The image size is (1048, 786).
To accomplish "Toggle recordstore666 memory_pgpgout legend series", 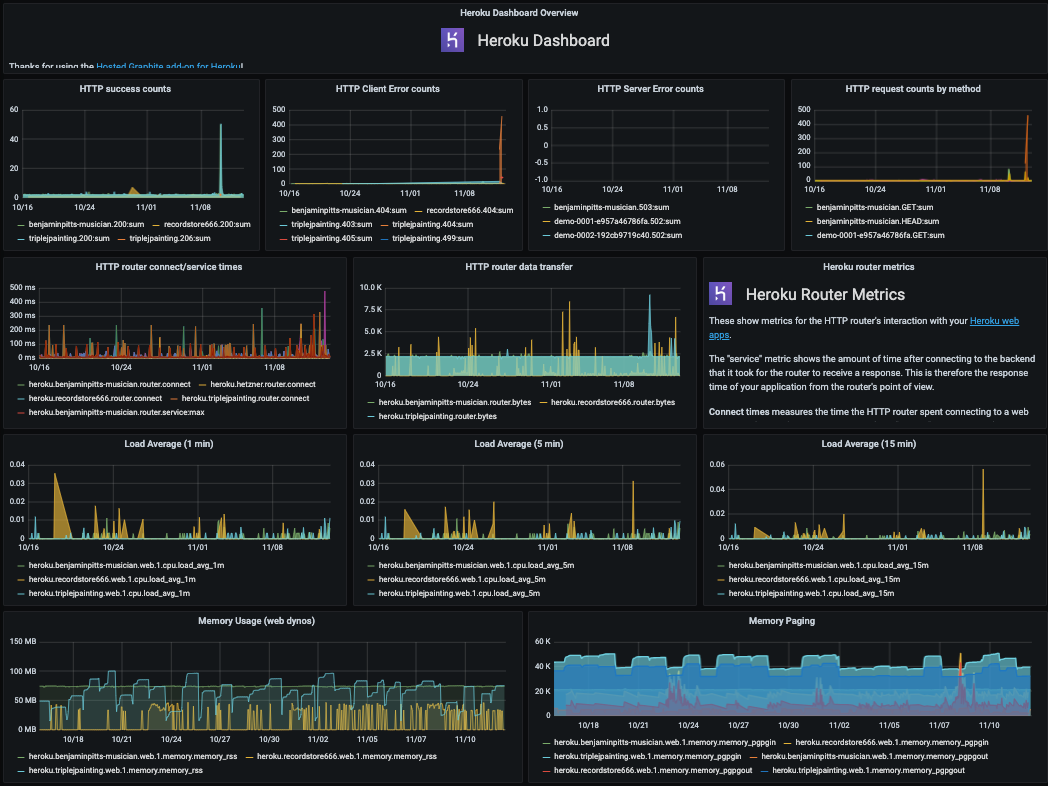I will pos(653,771).
